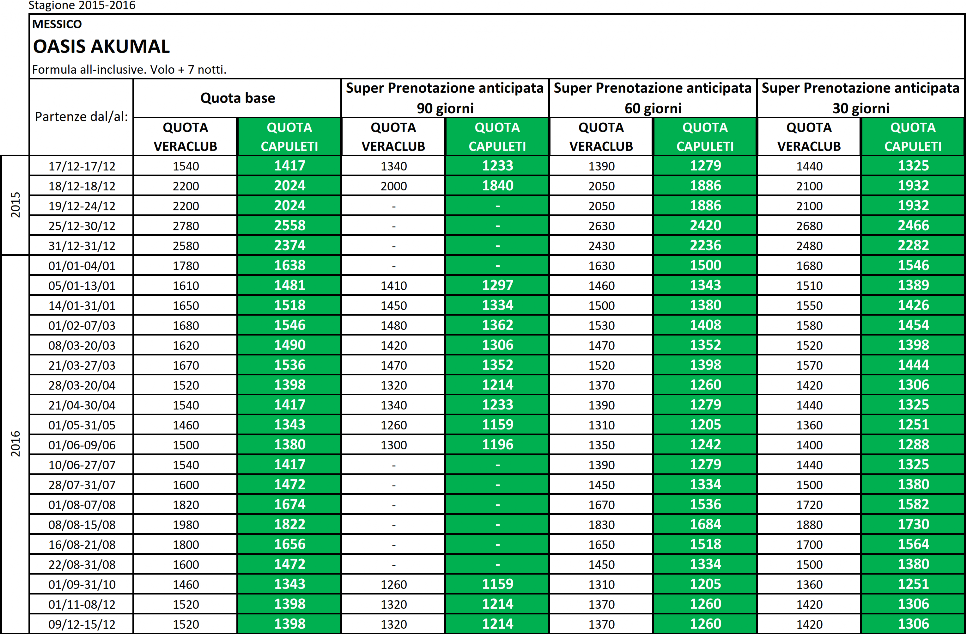Image resolution: width=966 pixels, height=634 pixels.
Task: Click the Super Prenotazione anticipata 60 giorni header
Action: point(652,98)
